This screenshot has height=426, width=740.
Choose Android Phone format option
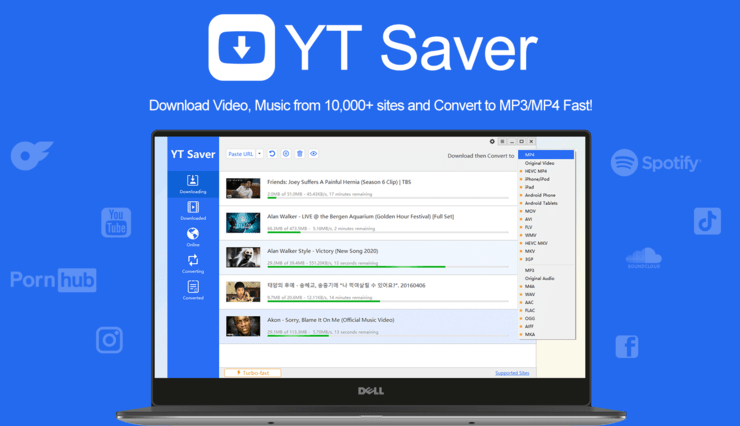(540, 195)
